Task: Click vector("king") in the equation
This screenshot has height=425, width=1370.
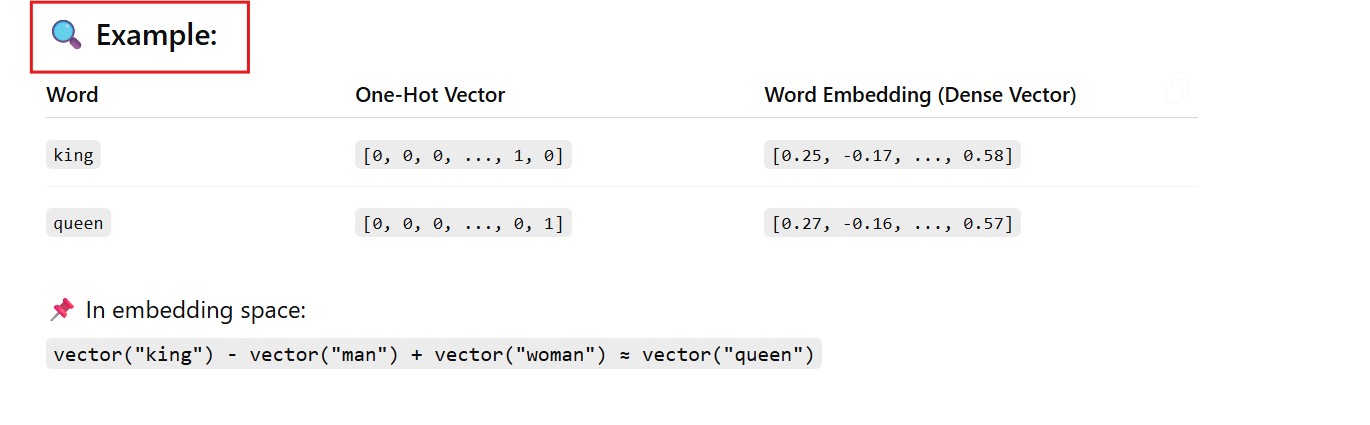Action: pos(133,354)
